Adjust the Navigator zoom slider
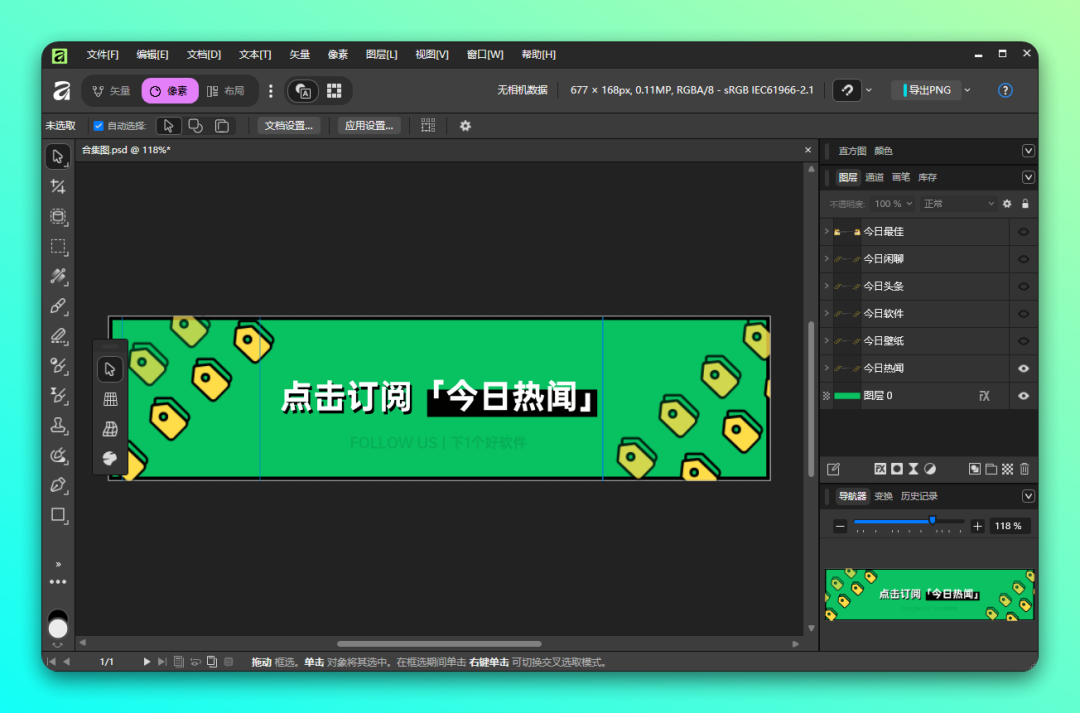 pos(933,520)
